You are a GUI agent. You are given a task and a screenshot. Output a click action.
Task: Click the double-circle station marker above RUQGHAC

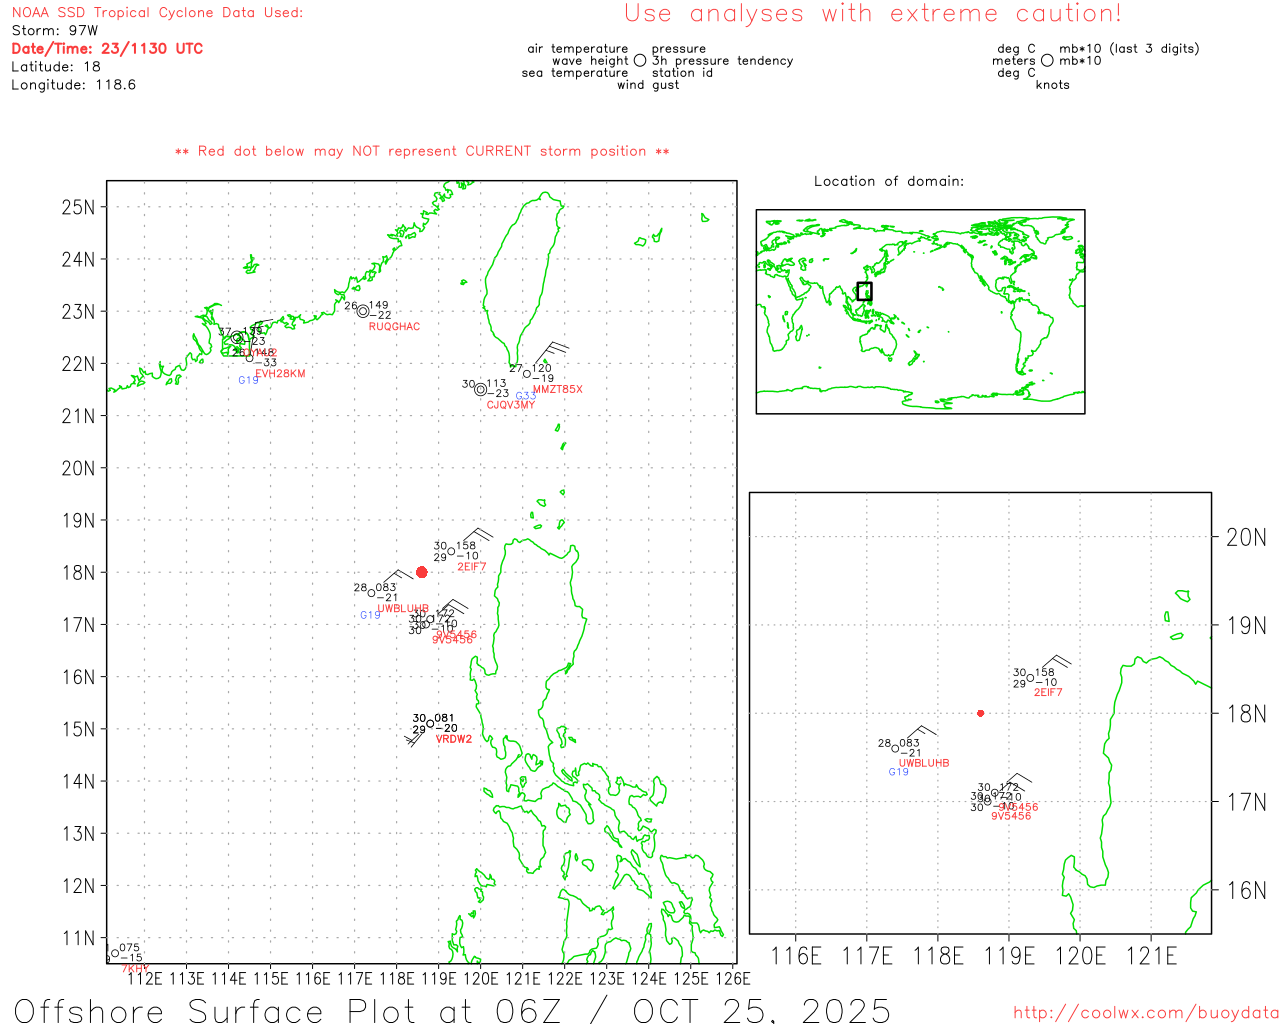tap(363, 311)
